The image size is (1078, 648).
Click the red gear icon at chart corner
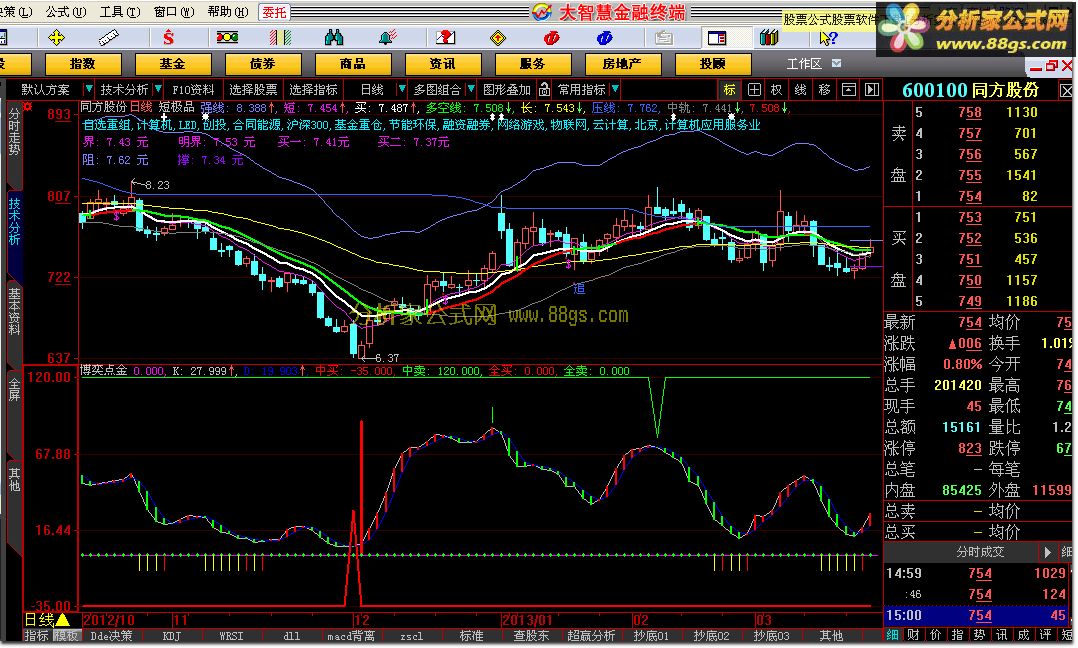(28, 107)
